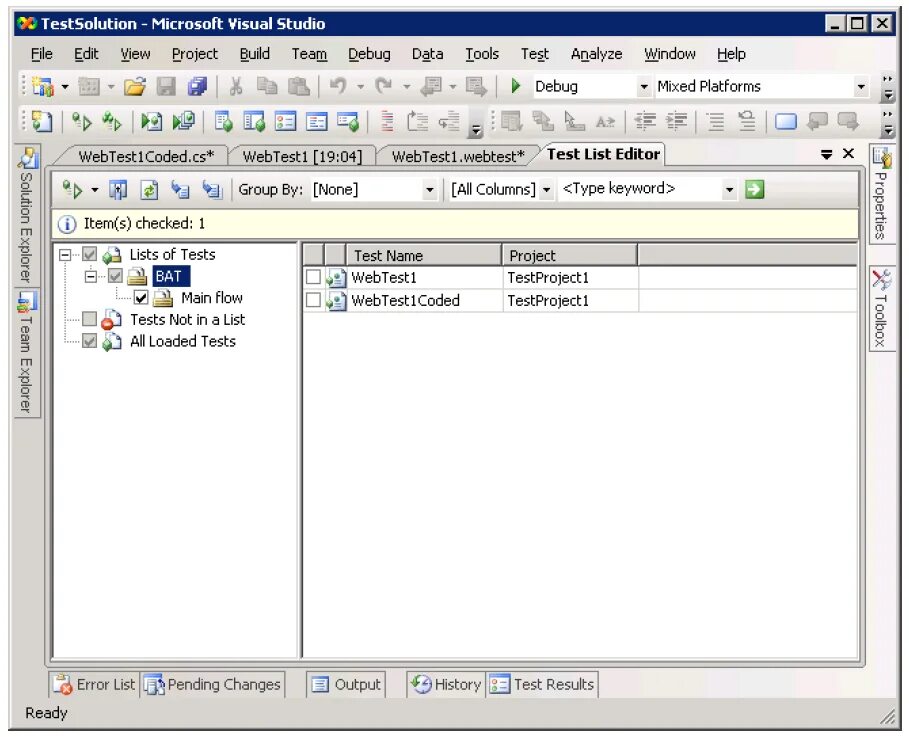Select the Main flow tree item
This screenshot has width=909, height=737.
212,298
